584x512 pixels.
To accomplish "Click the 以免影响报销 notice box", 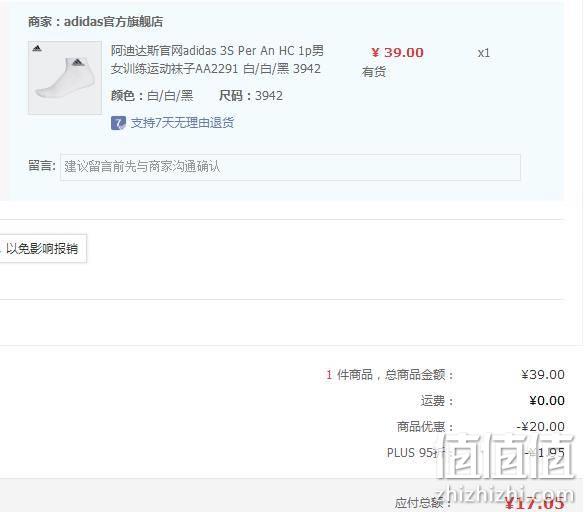I will [x=43, y=248].
